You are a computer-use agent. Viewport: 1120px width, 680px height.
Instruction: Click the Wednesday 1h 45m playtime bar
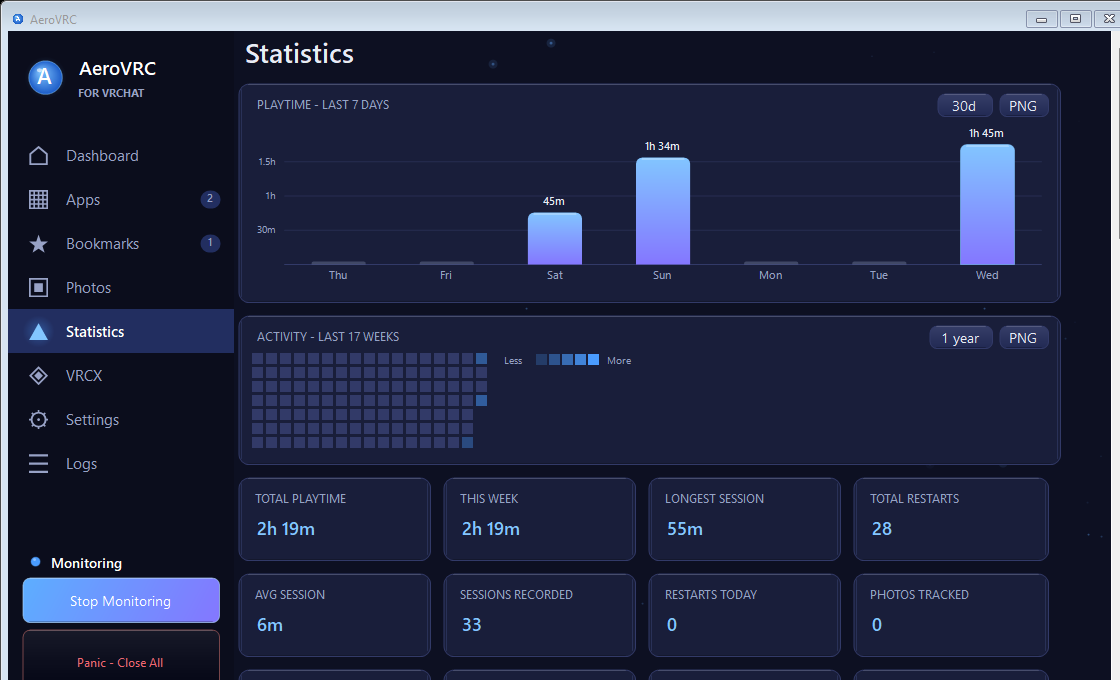click(x=987, y=205)
